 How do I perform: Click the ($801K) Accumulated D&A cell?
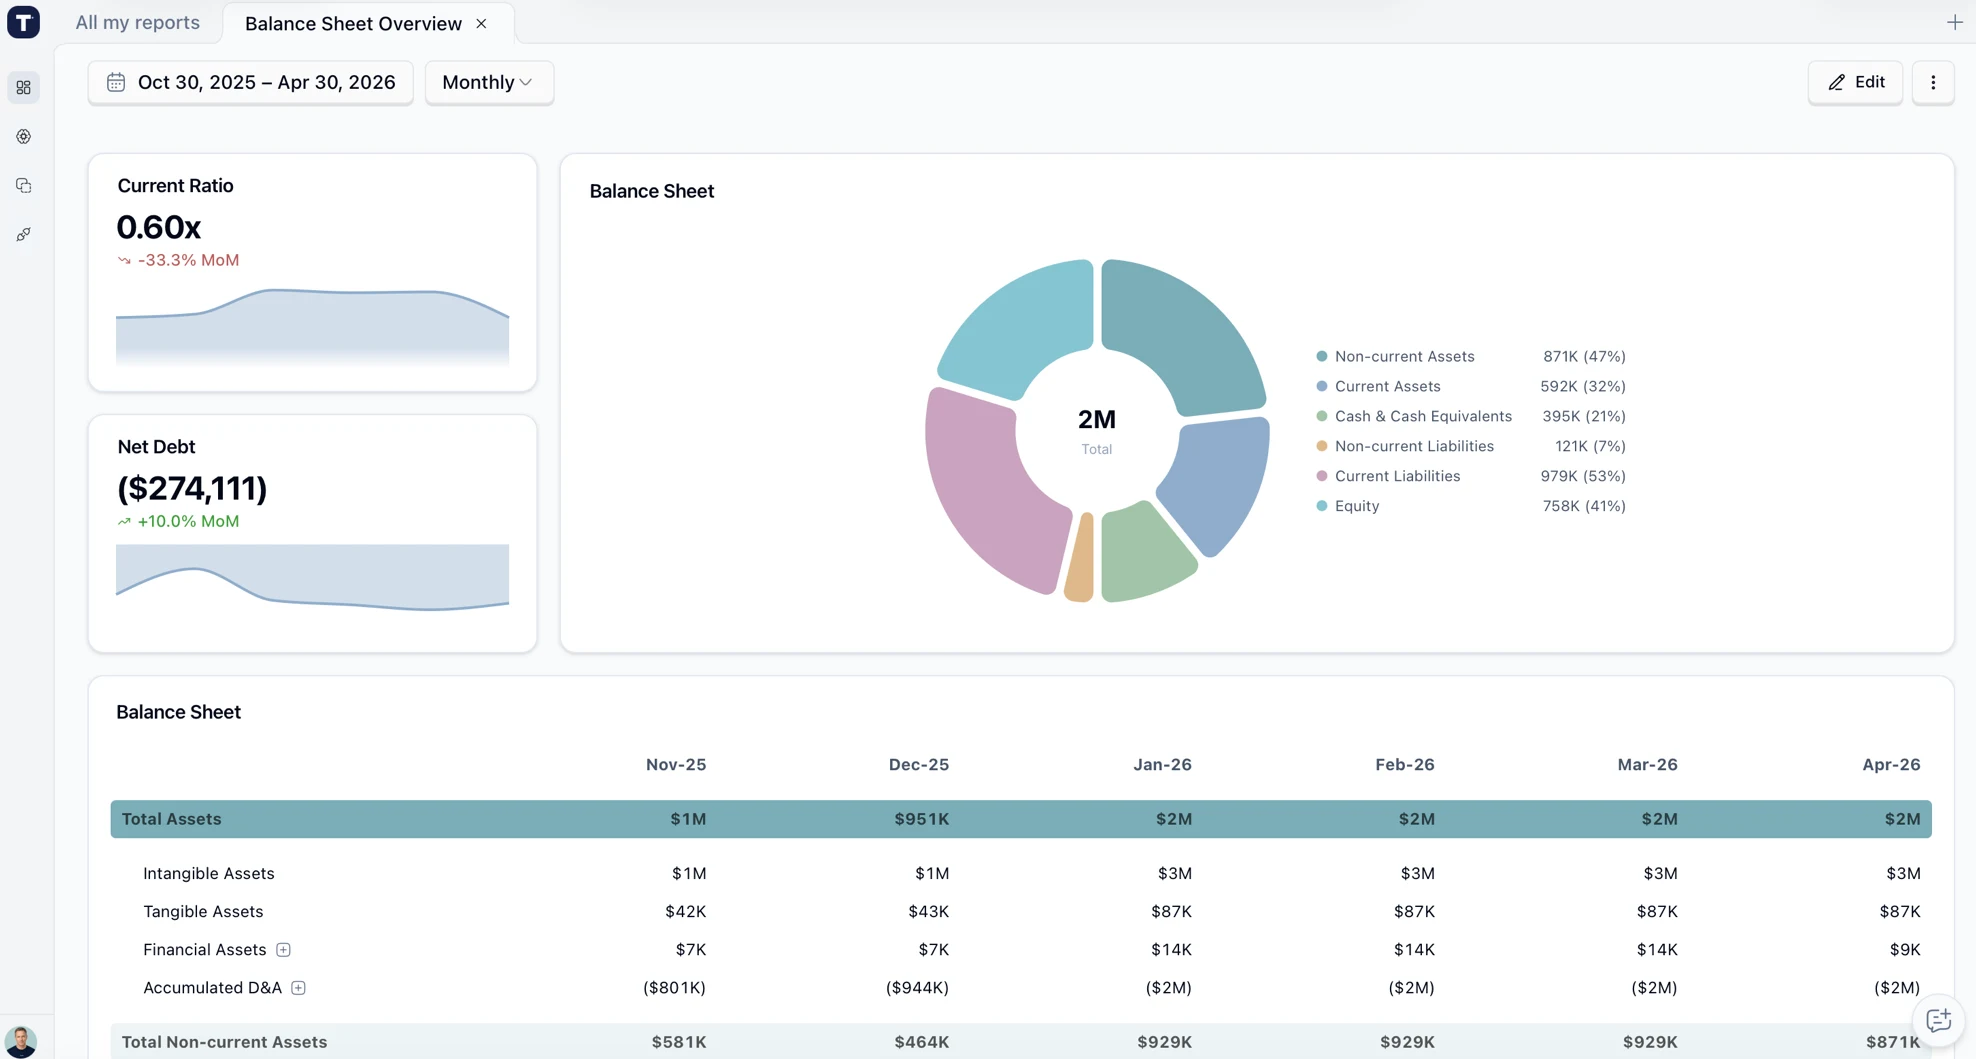coord(674,988)
